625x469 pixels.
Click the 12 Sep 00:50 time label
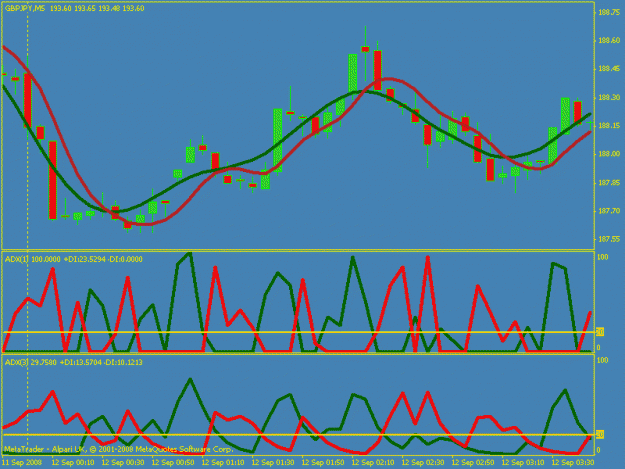(173, 463)
